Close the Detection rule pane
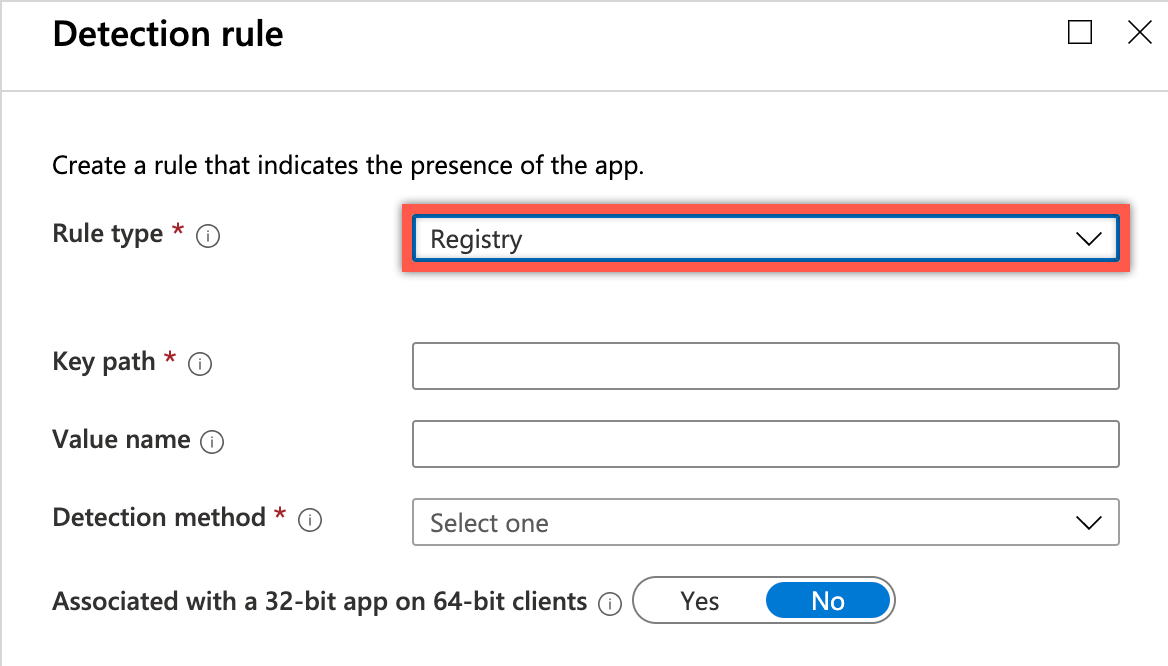 pos(1140,32)
